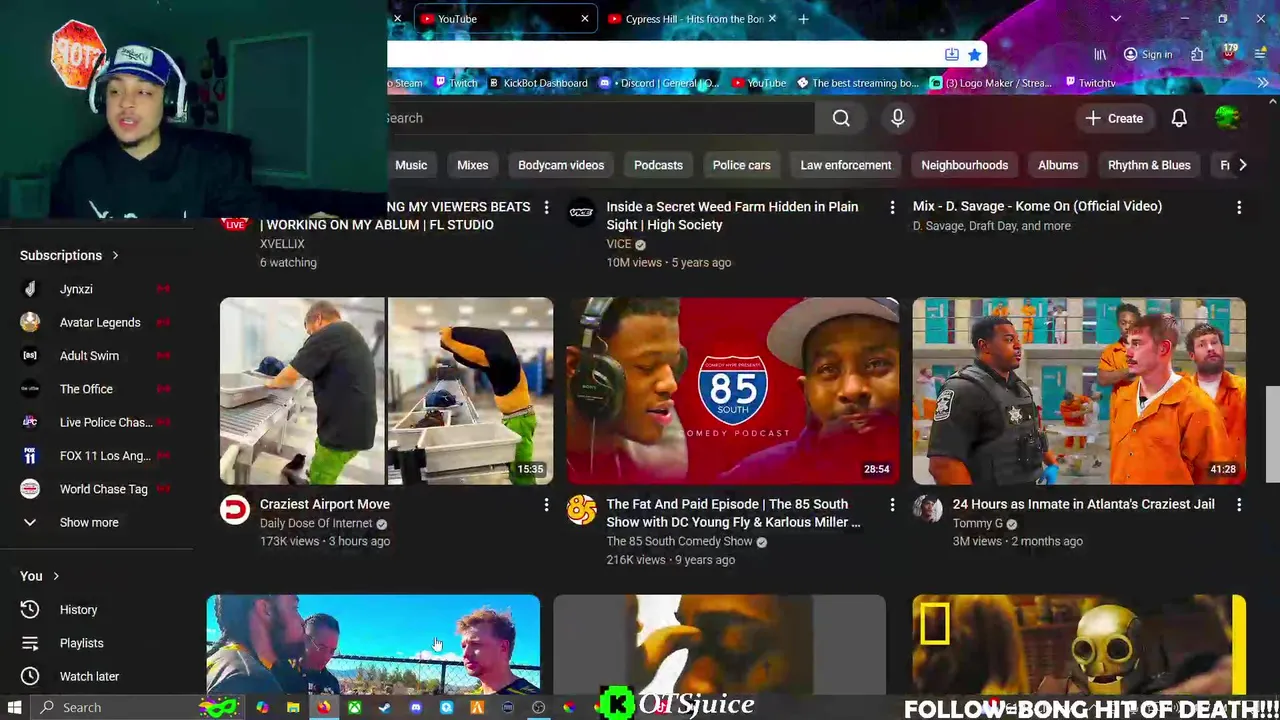1280x720 pixels.
Task: Click Sign in on Firefox toolbar
Action: 1146,55
